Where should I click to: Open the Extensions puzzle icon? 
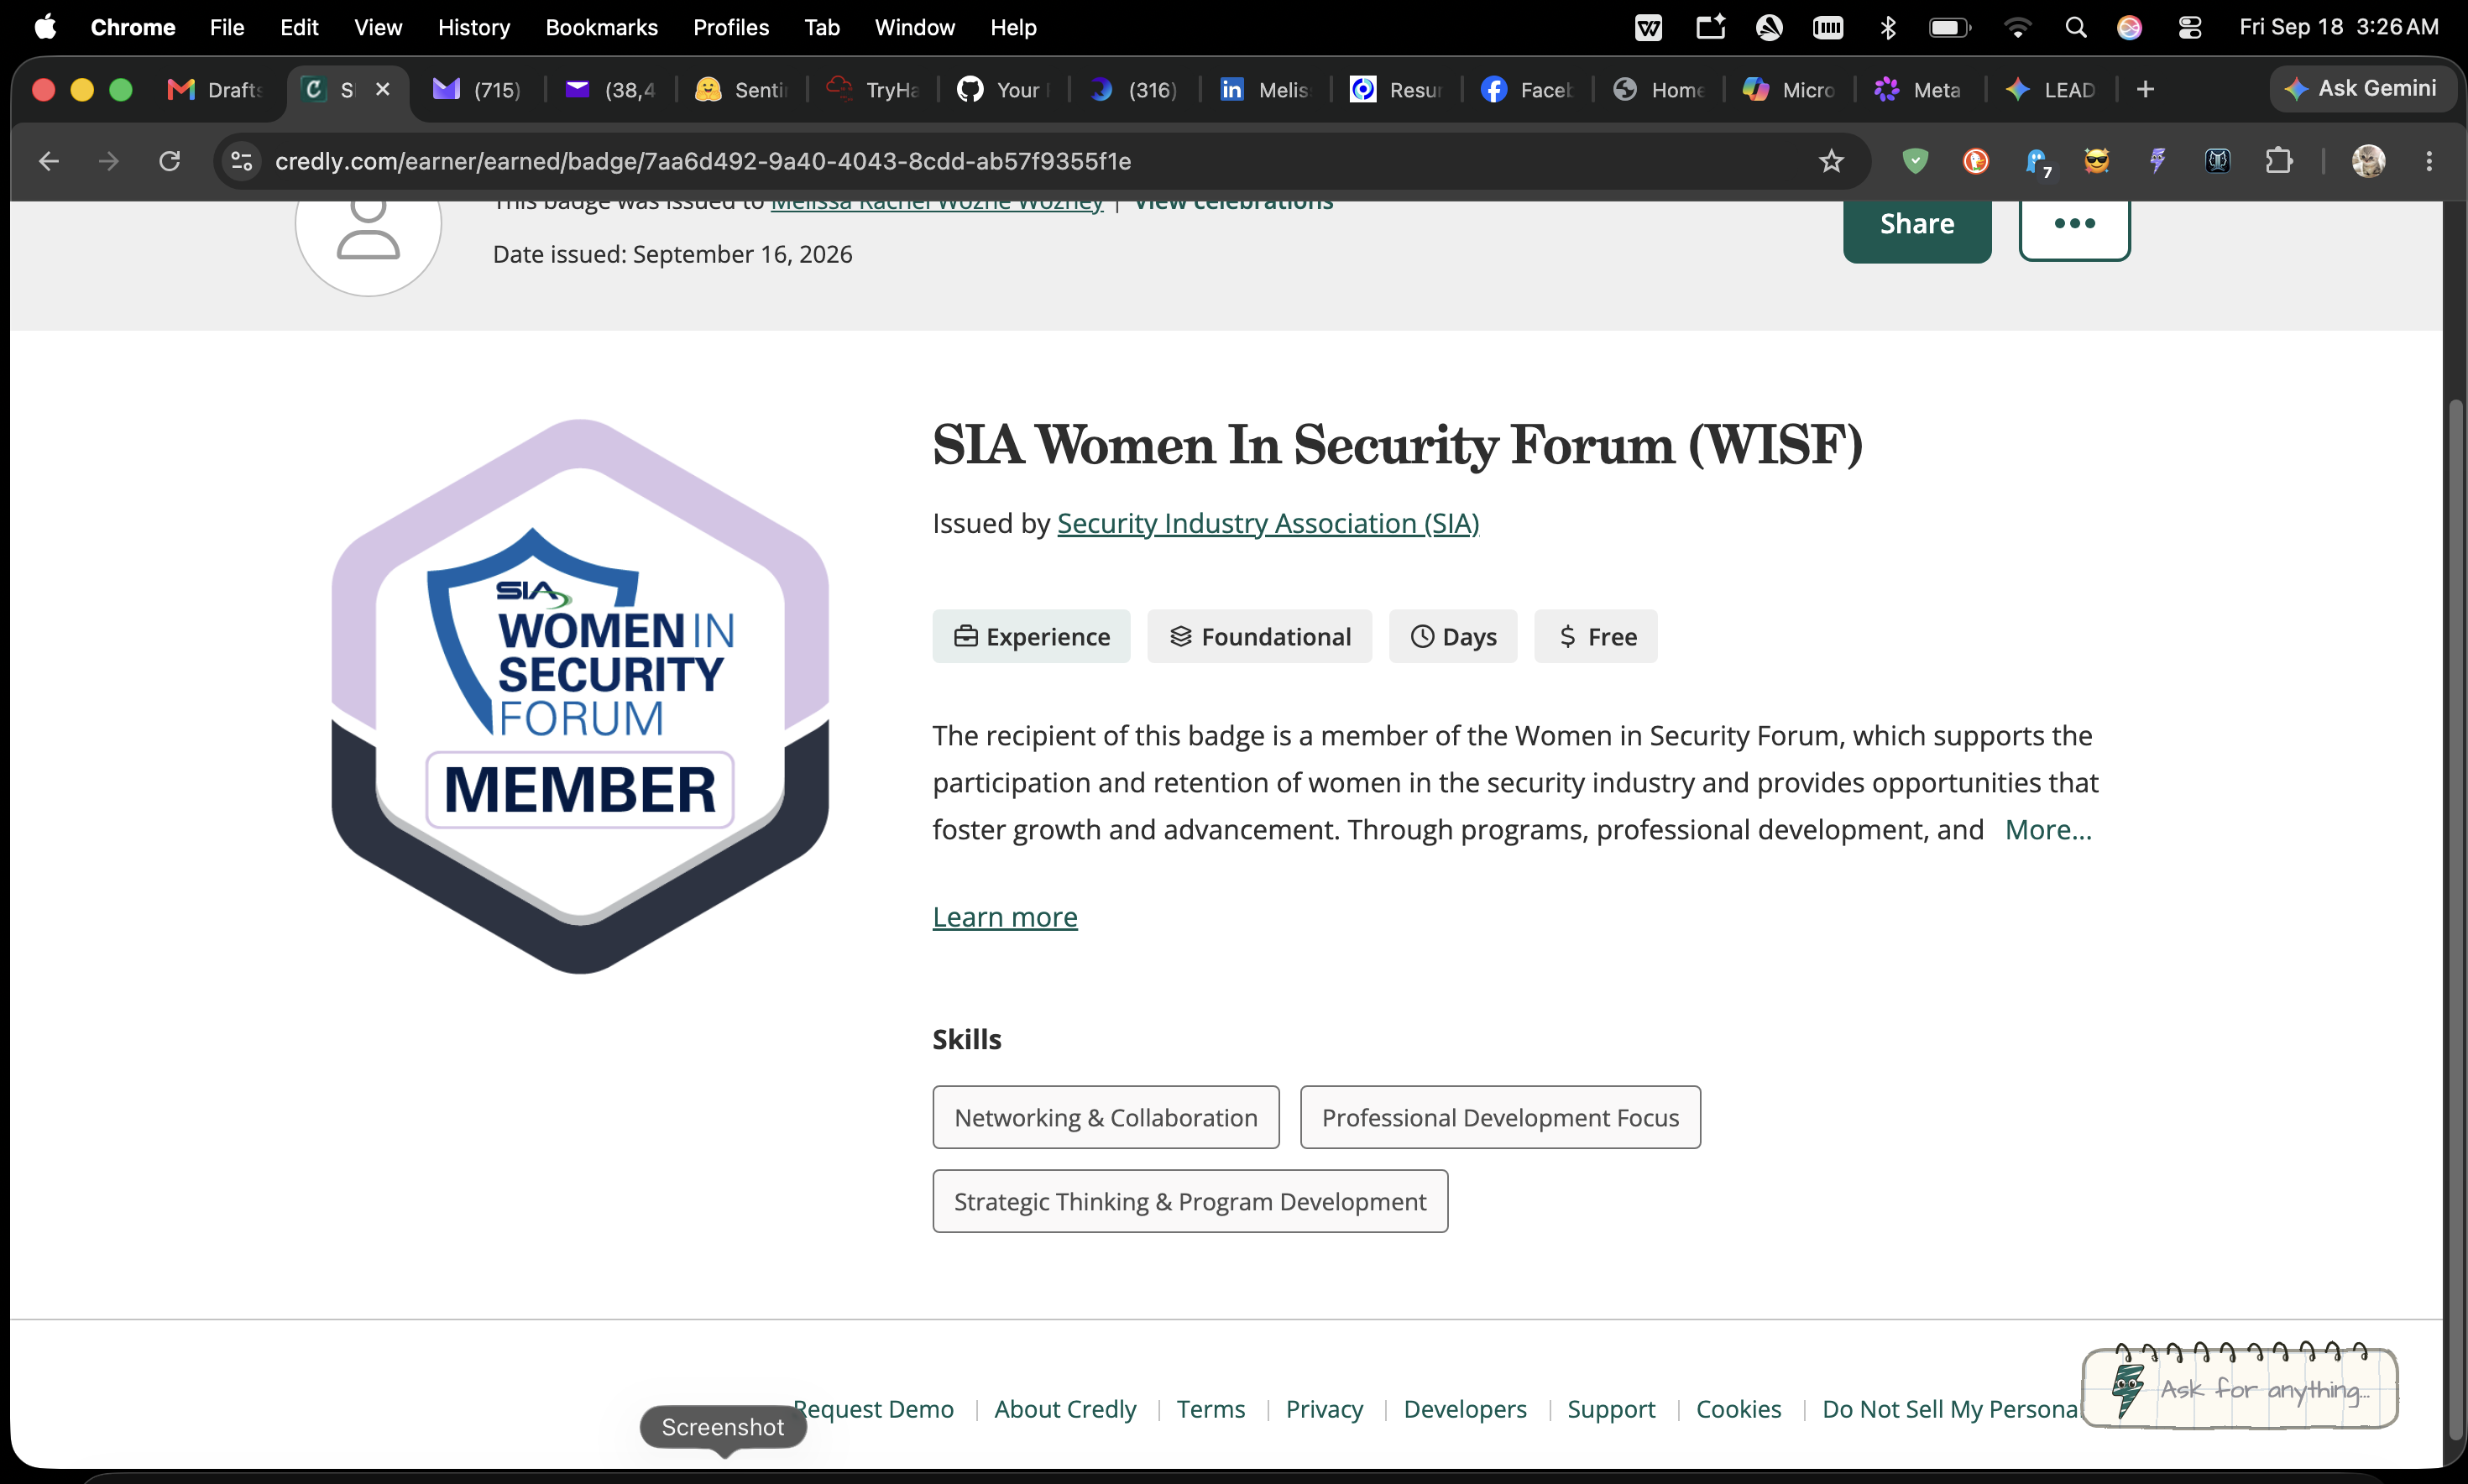click(2279, 161)
